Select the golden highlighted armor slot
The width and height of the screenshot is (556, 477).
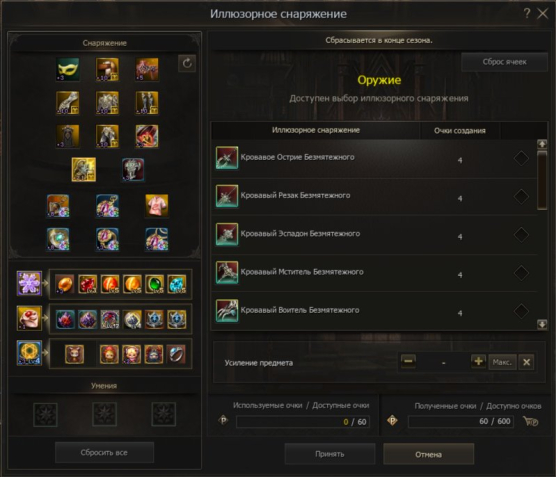(x=84, y=170)
